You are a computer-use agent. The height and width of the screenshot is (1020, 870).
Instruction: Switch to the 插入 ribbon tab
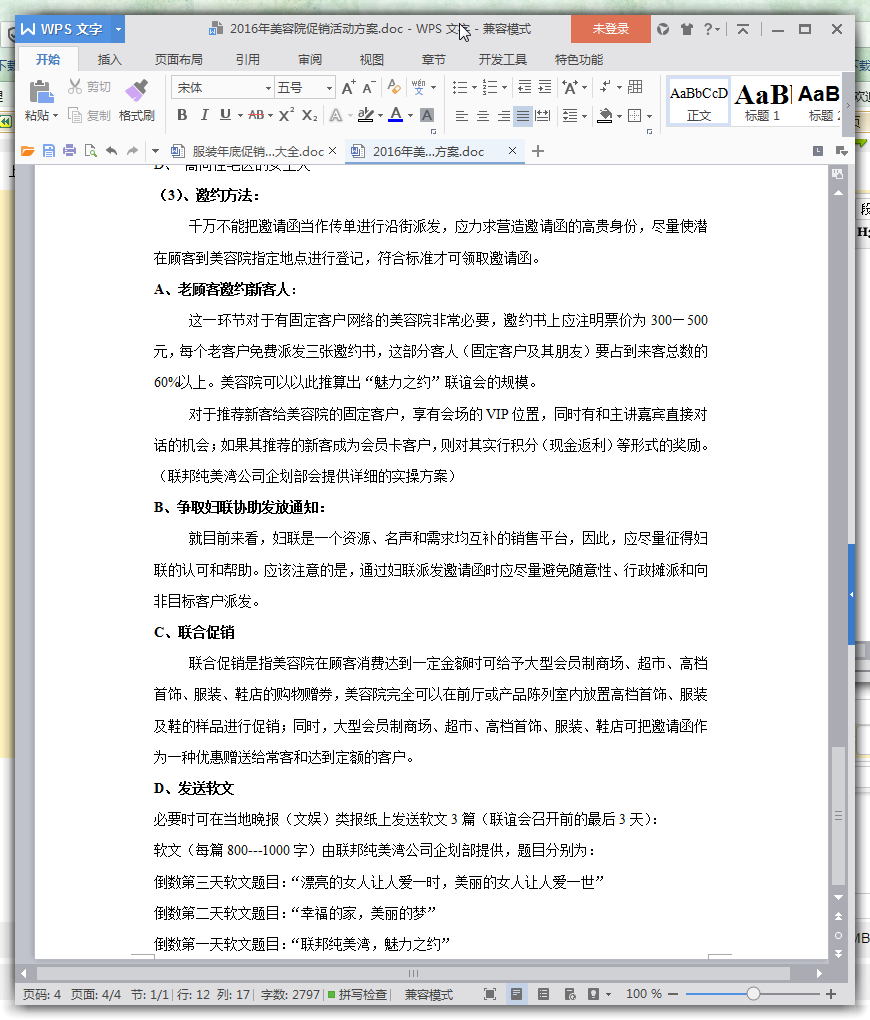tap(110, 59)
